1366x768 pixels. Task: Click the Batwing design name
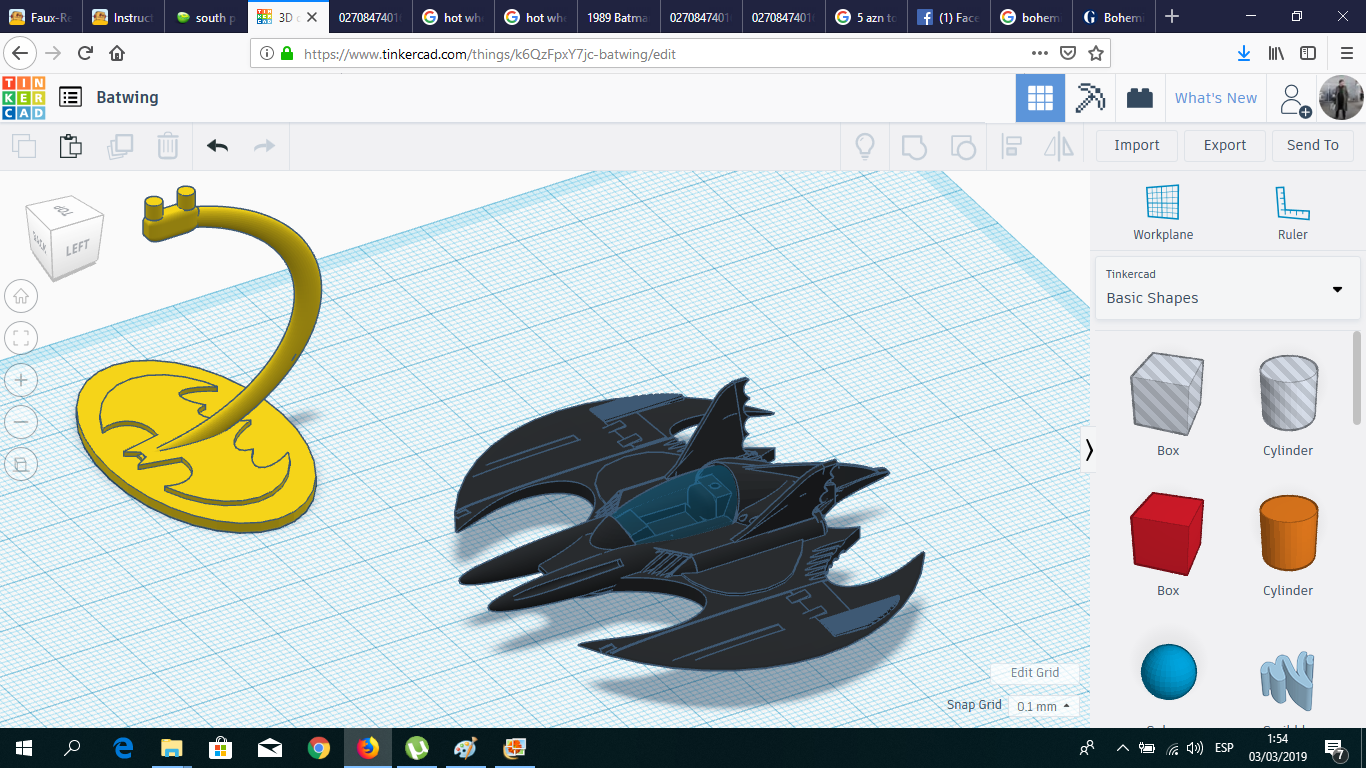127,97
